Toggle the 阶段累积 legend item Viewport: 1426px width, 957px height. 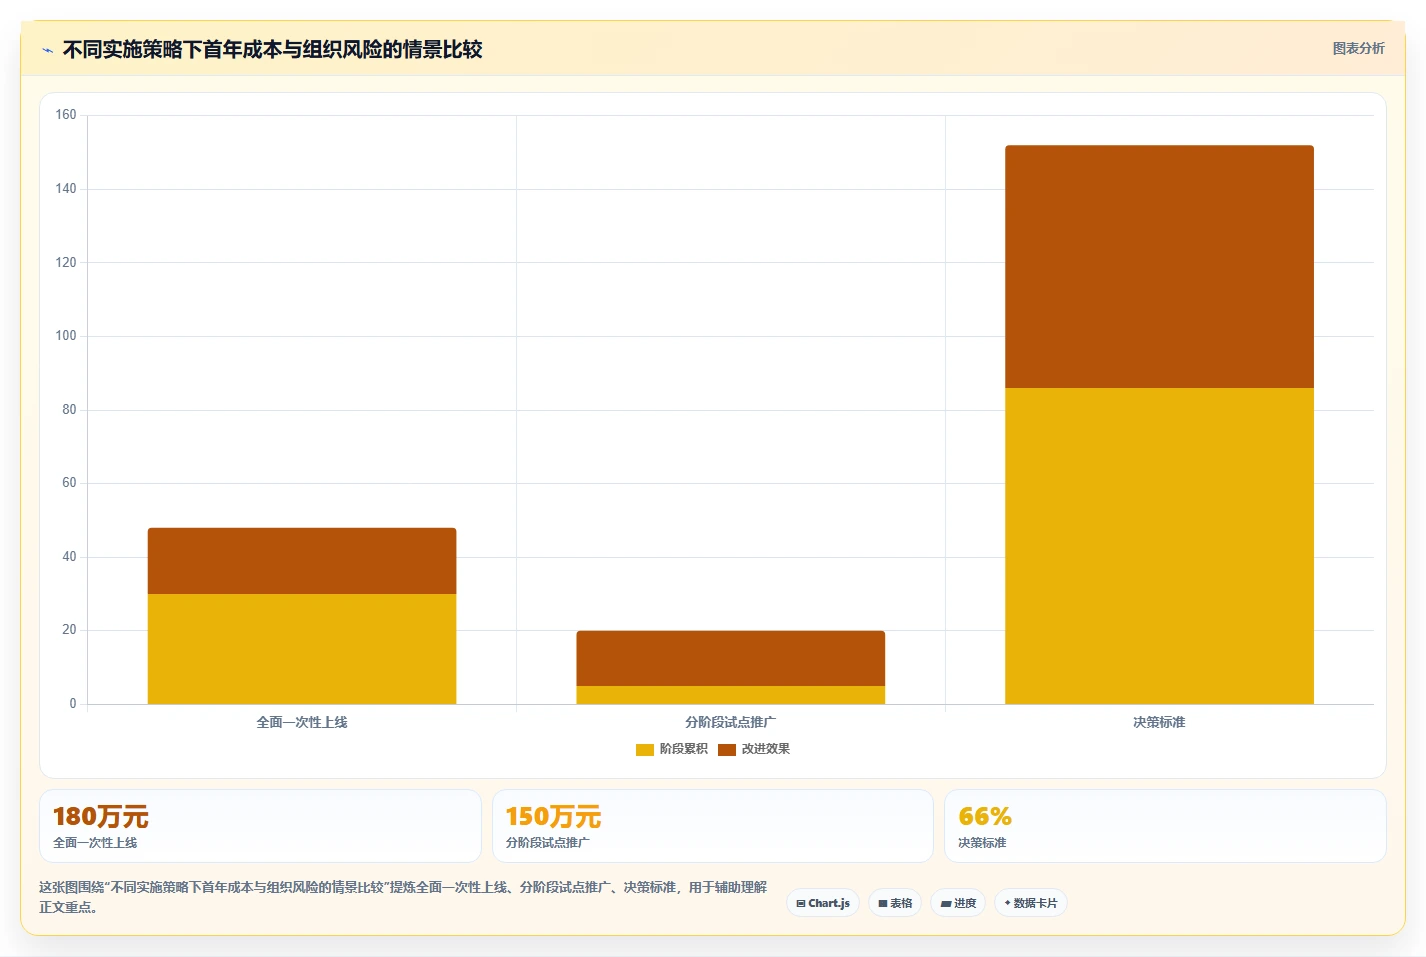672,749
